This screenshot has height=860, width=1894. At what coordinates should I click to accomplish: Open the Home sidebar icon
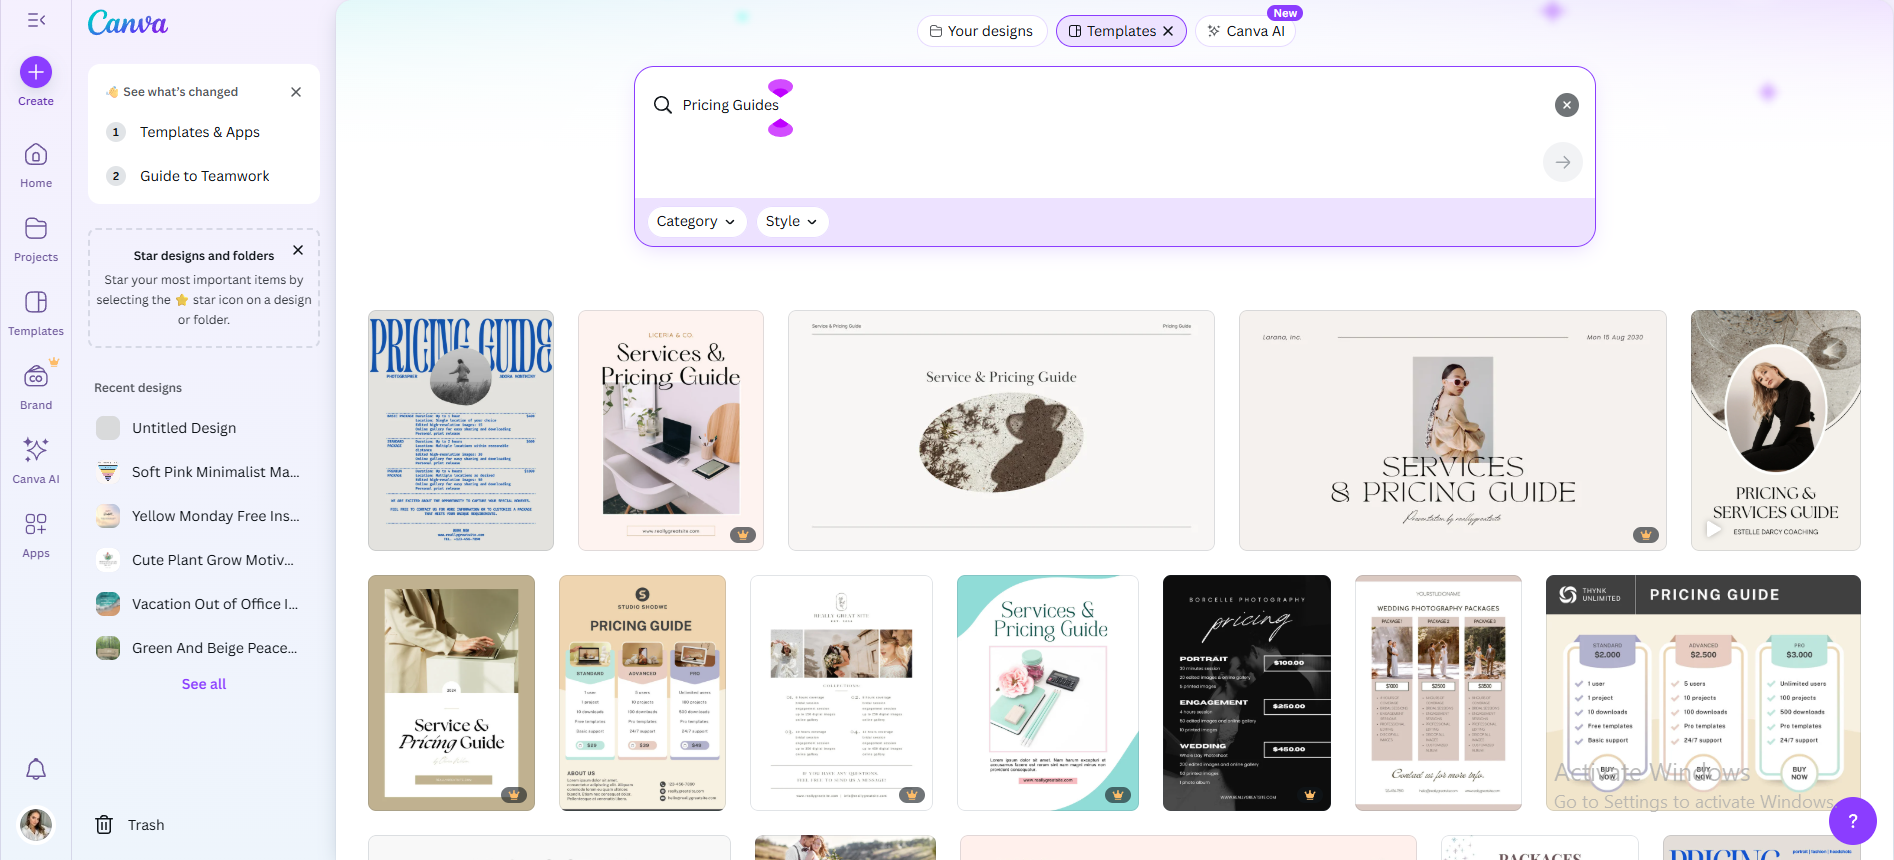coord(36,155)
